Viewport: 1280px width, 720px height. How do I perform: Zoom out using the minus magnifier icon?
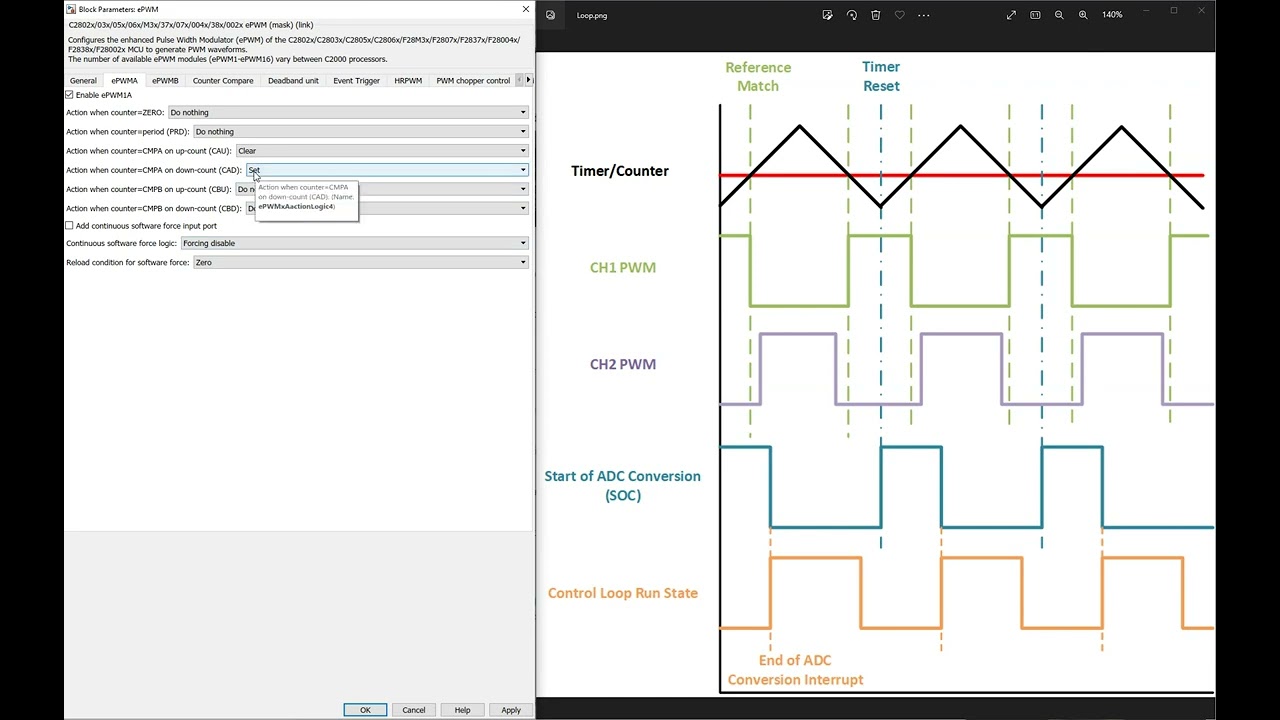[x=1059, y=15]
